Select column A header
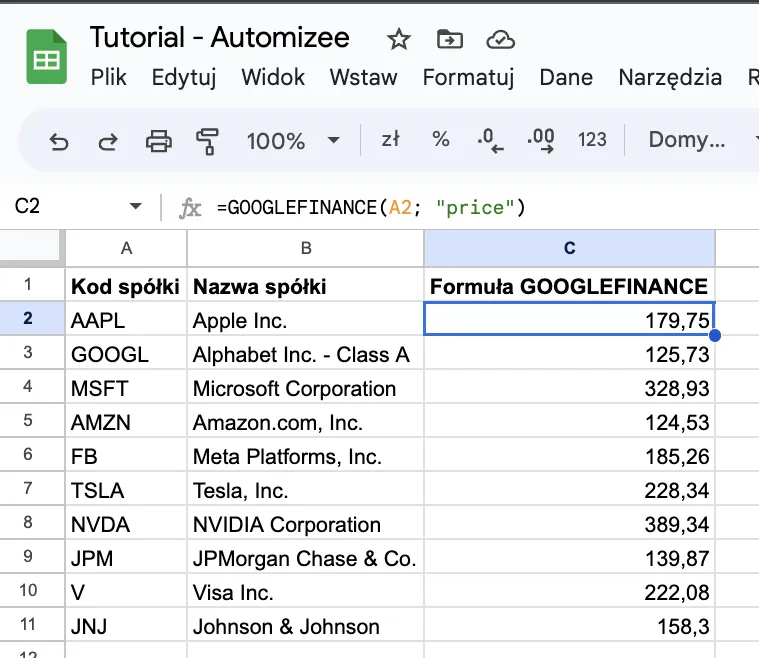The image size is (759, 658). tap(126, 248)
